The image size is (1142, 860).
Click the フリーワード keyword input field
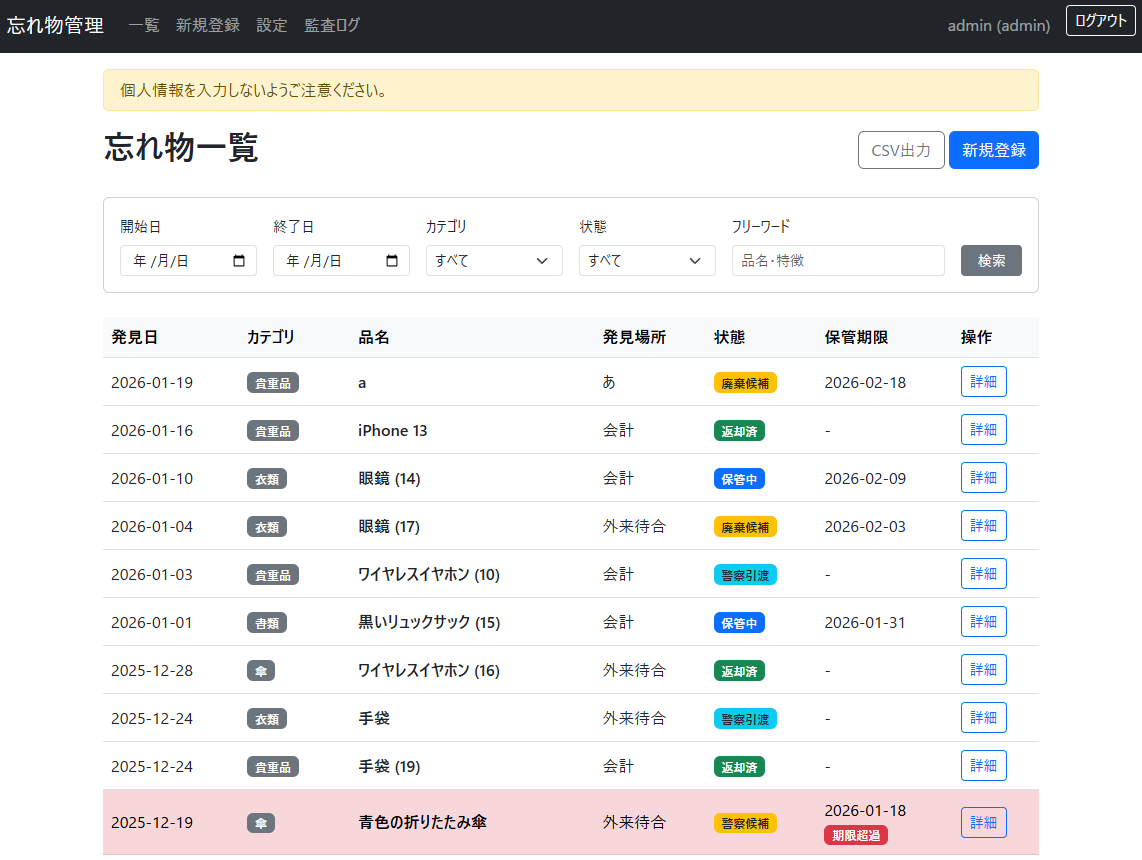(x=838, y=260)
